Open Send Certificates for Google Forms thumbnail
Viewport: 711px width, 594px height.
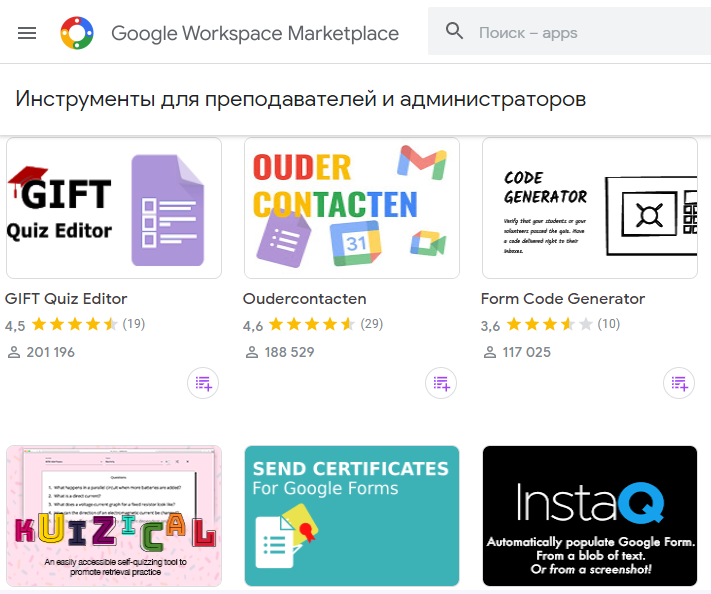pos(352,516)
